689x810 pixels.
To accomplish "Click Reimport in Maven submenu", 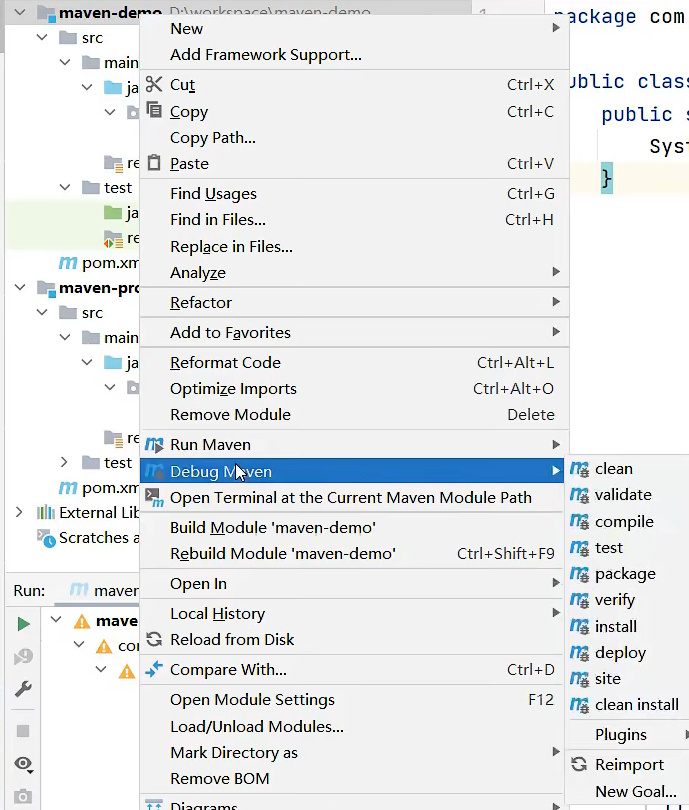I will (x=629, y=765).
